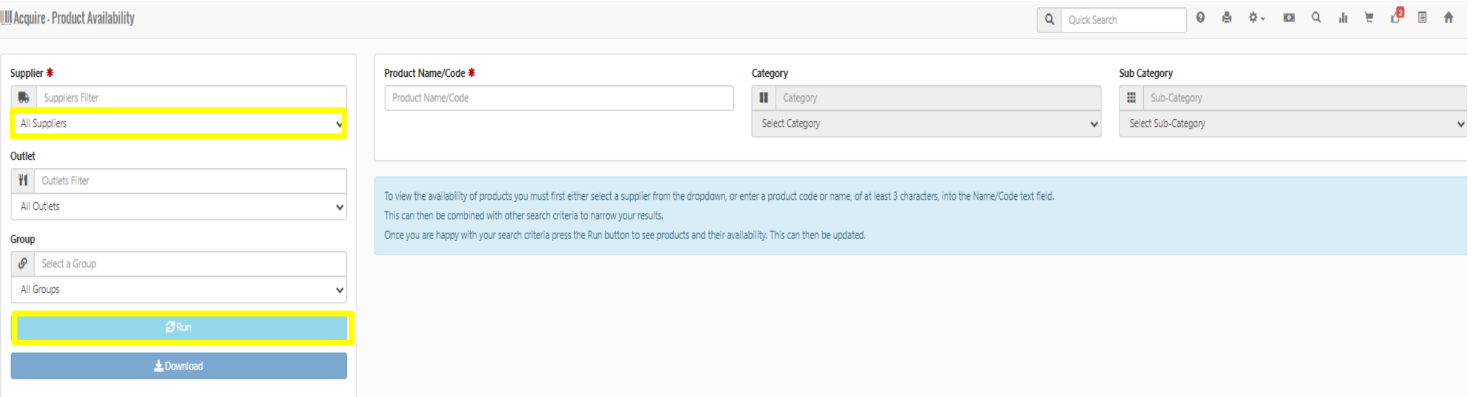Expand the All Outlets dropdown
Screen dimensions: 1472x397
pos(179,207)
